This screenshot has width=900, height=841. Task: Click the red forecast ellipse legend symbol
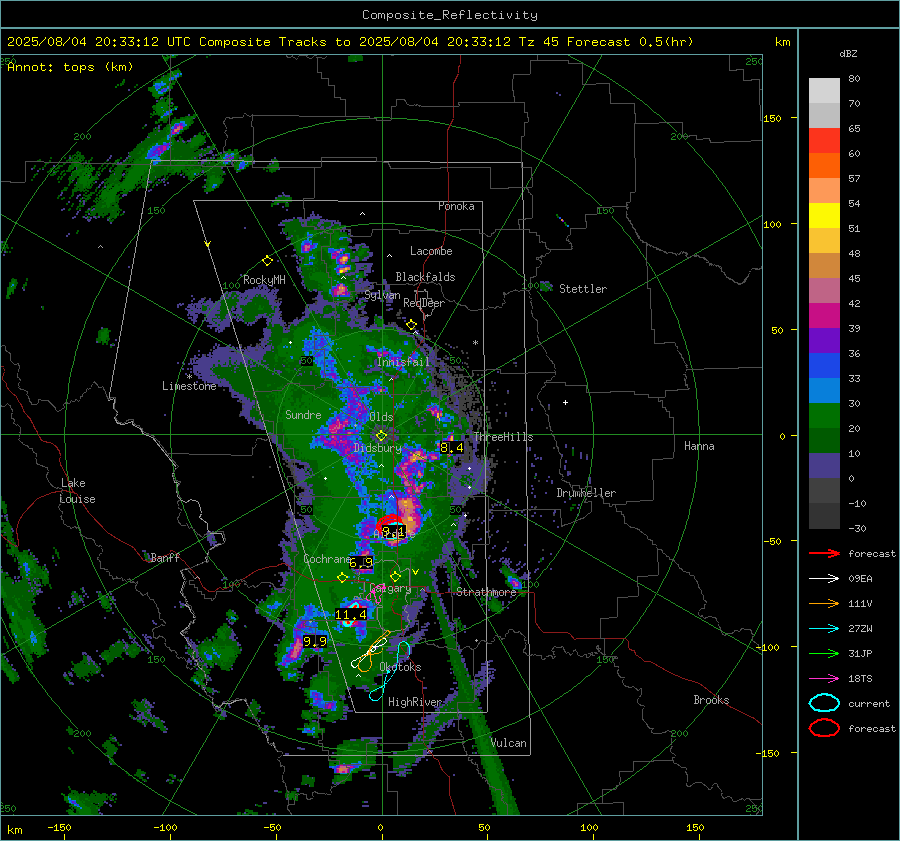pos(824,728)
